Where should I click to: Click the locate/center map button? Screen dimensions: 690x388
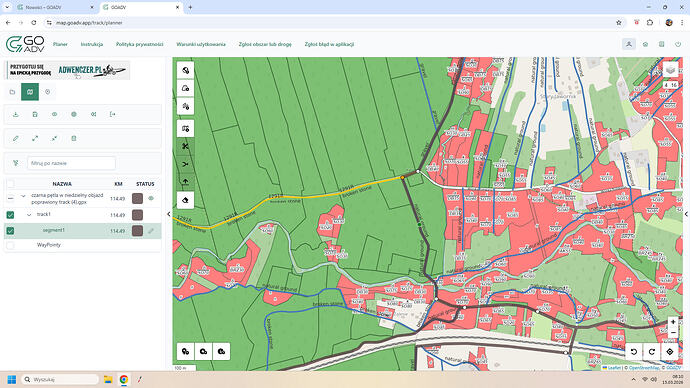pos(670,351)
